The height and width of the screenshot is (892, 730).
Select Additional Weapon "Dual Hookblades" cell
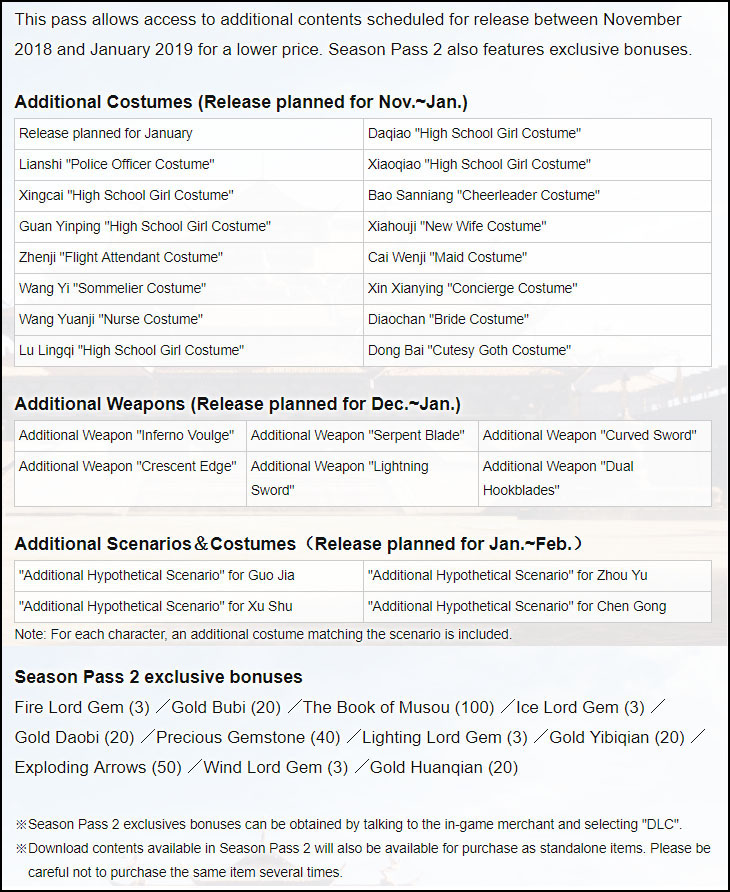tap(558, 478)
